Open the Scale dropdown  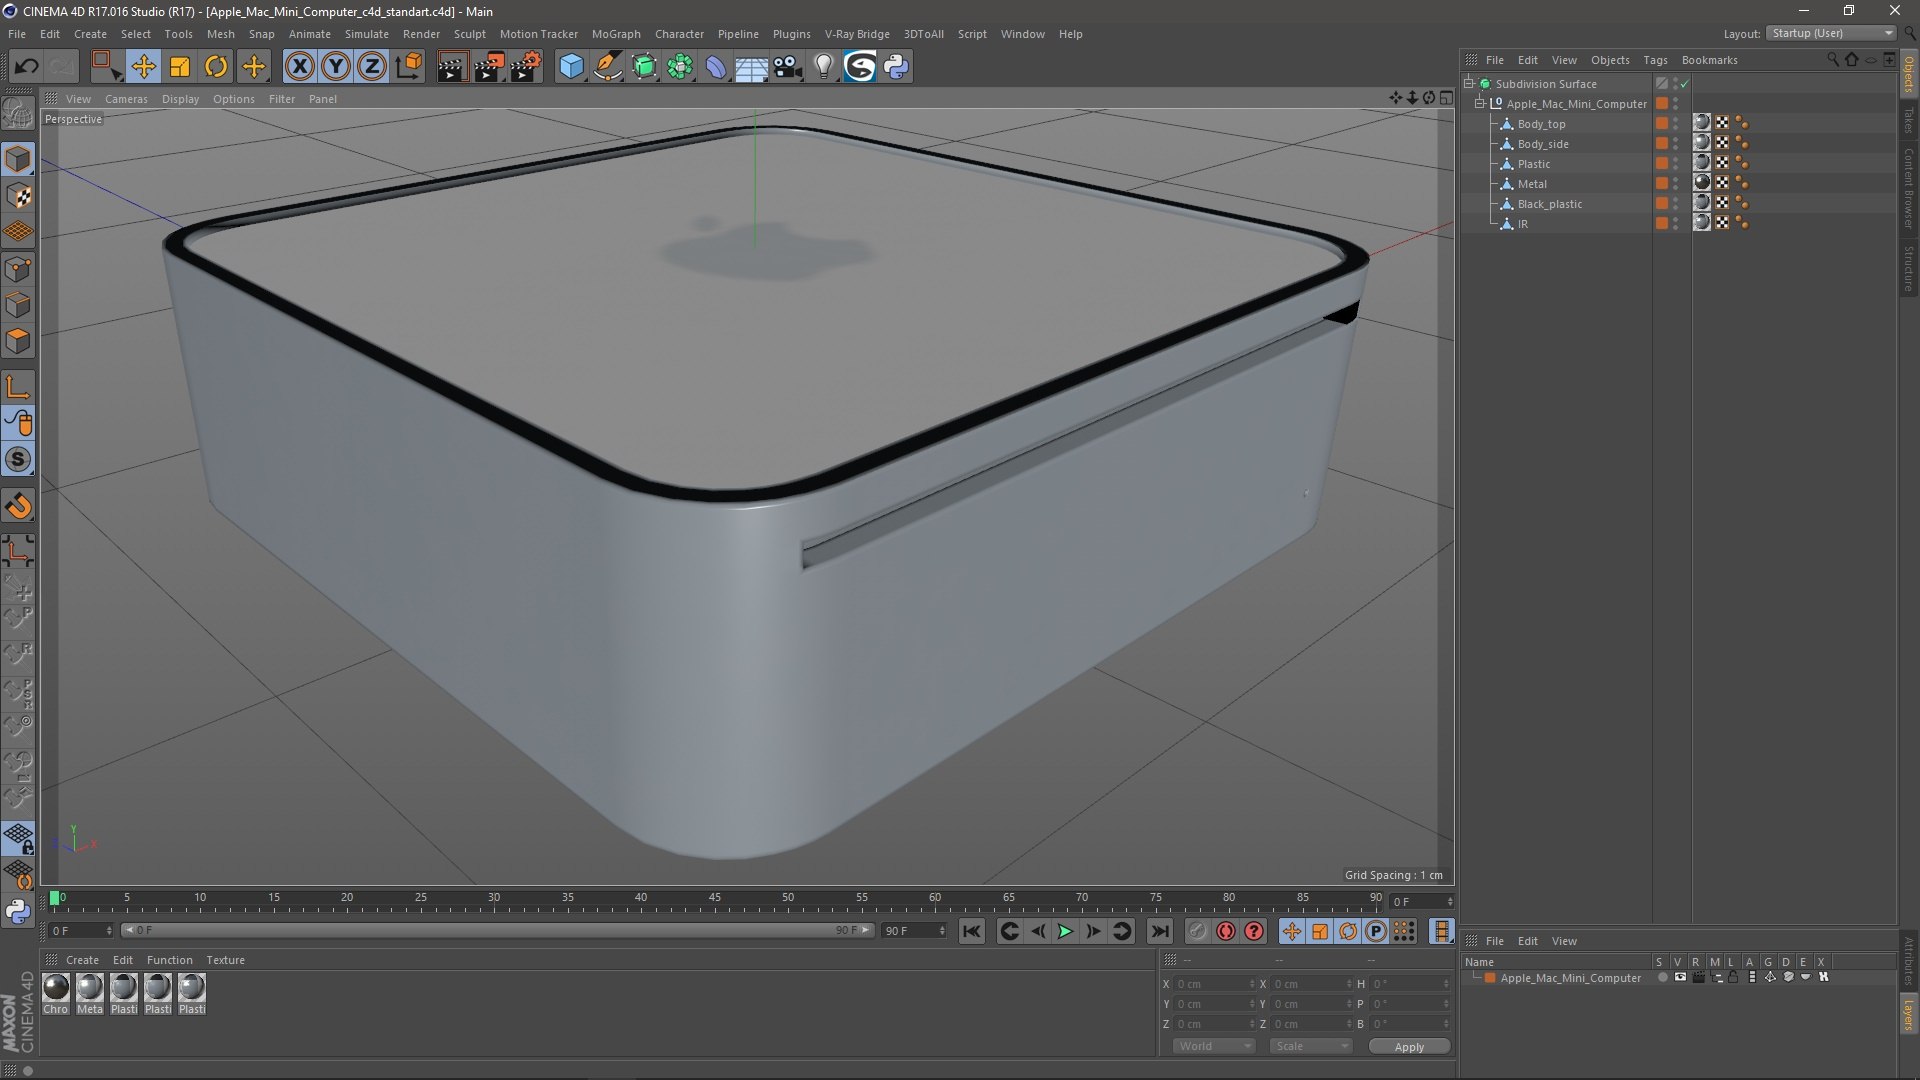click(1311, 1047)
